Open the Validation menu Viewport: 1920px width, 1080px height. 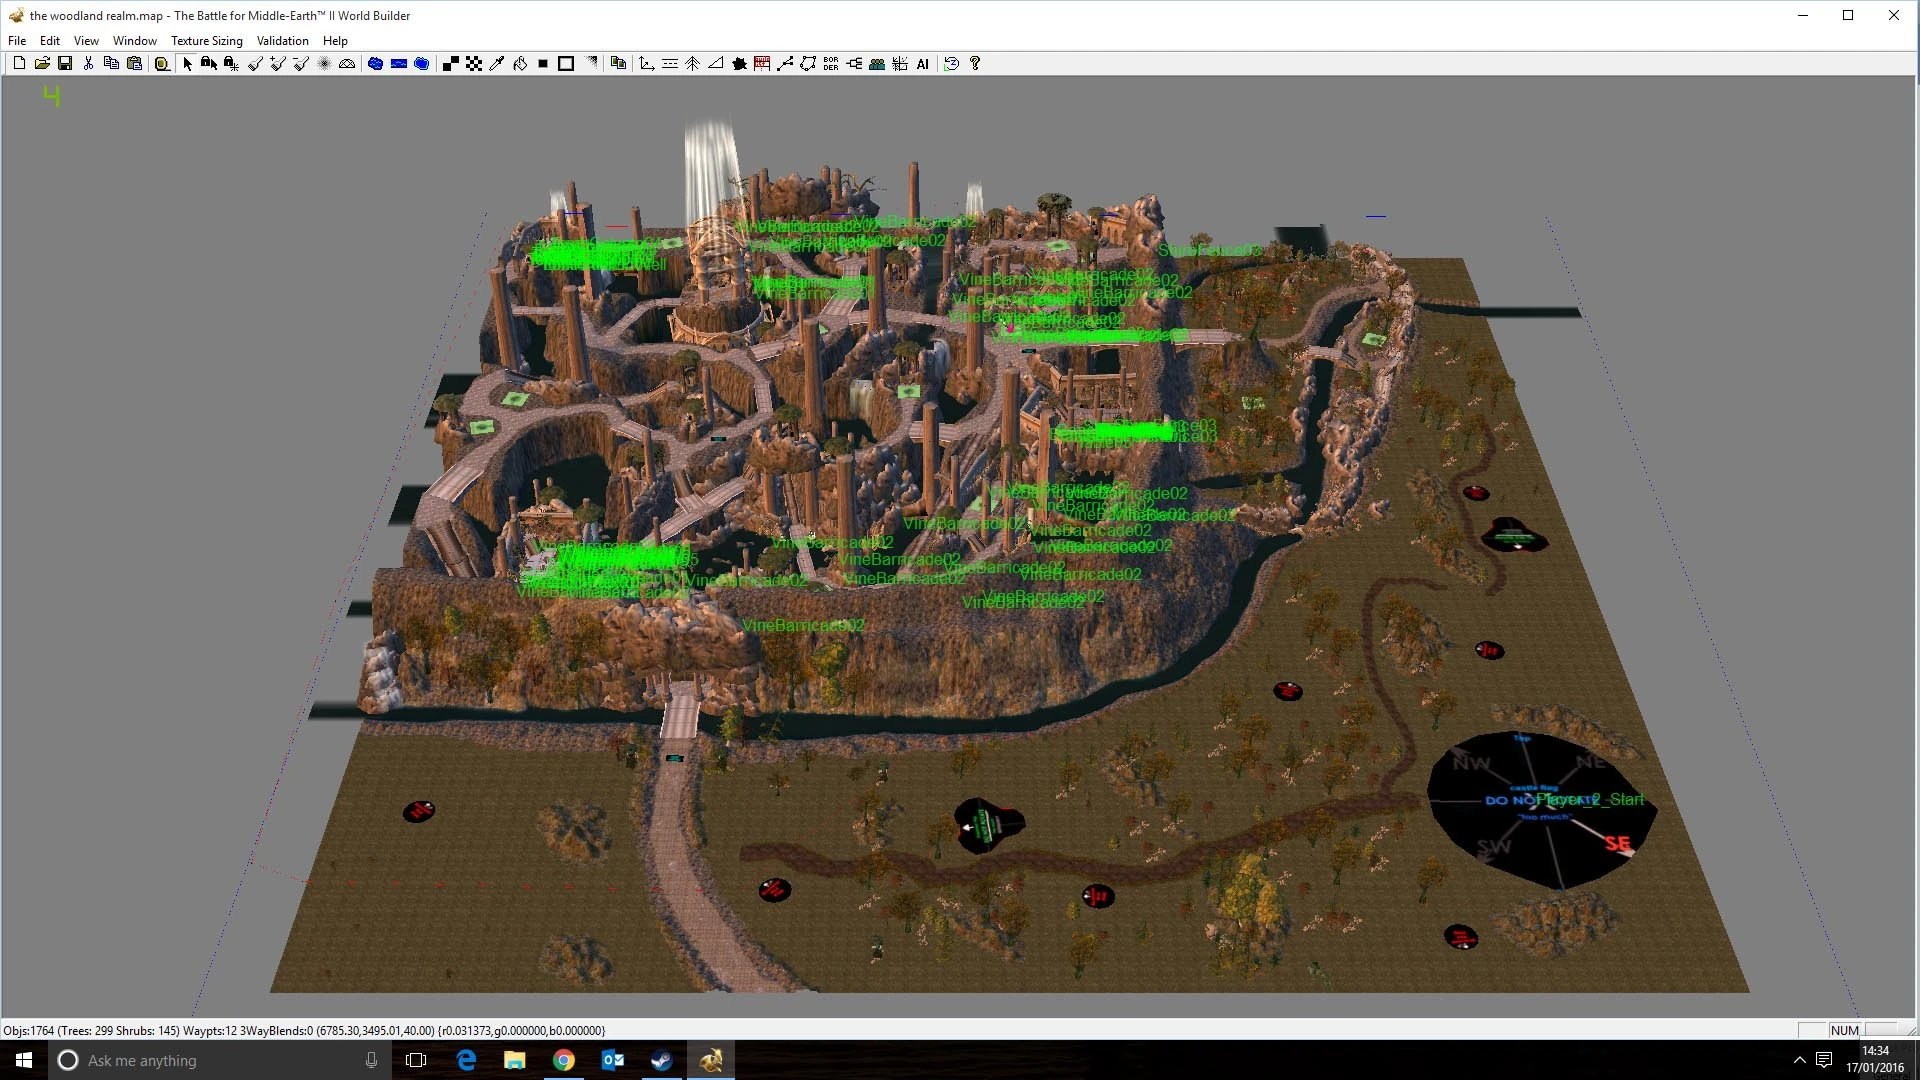point(282,41)
